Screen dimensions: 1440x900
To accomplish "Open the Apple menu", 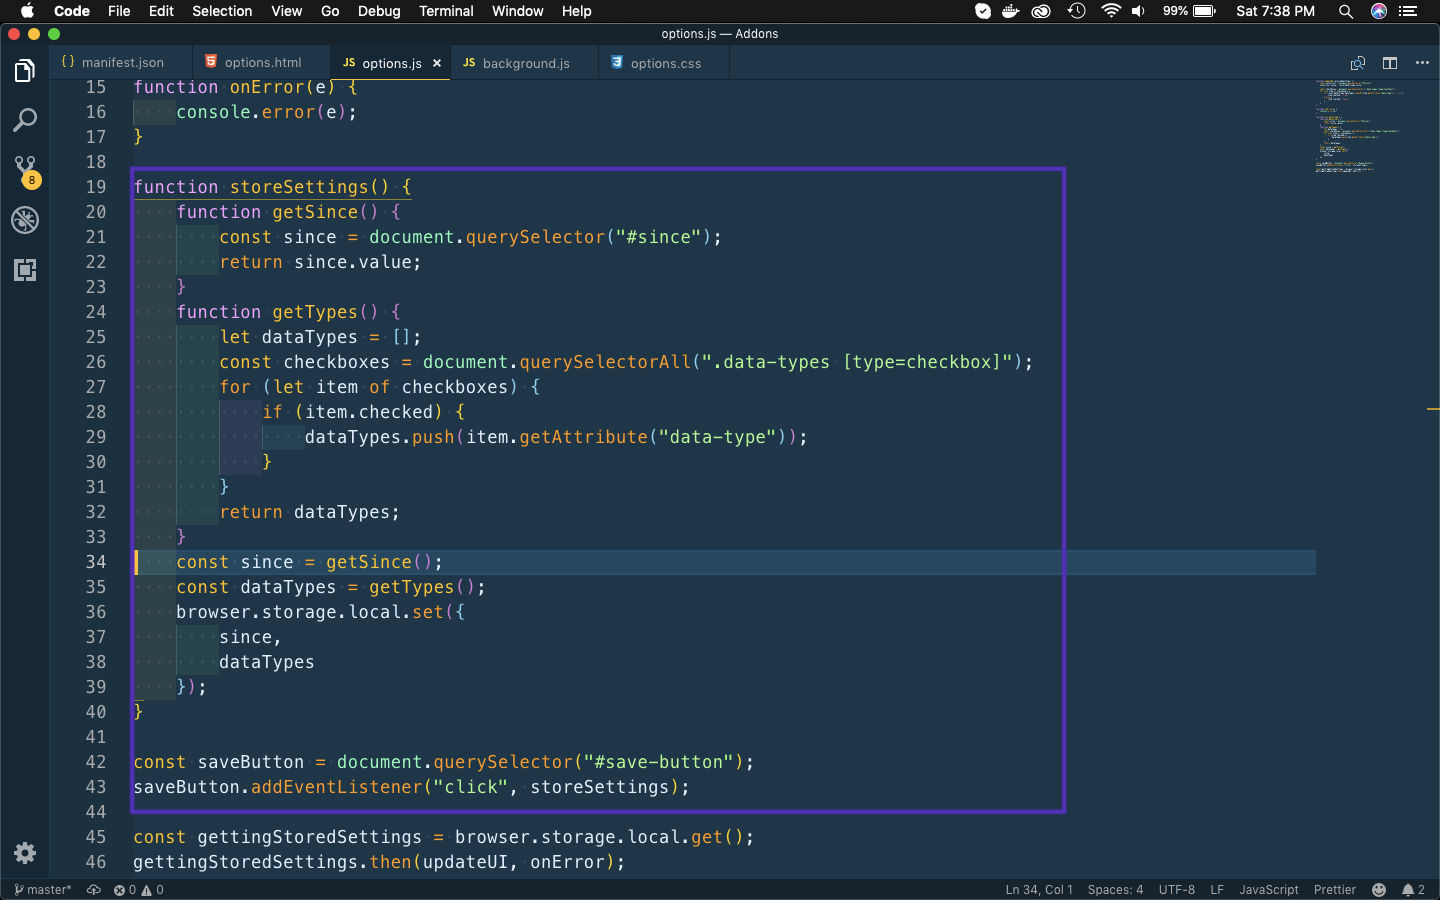I will click(27, 11).
